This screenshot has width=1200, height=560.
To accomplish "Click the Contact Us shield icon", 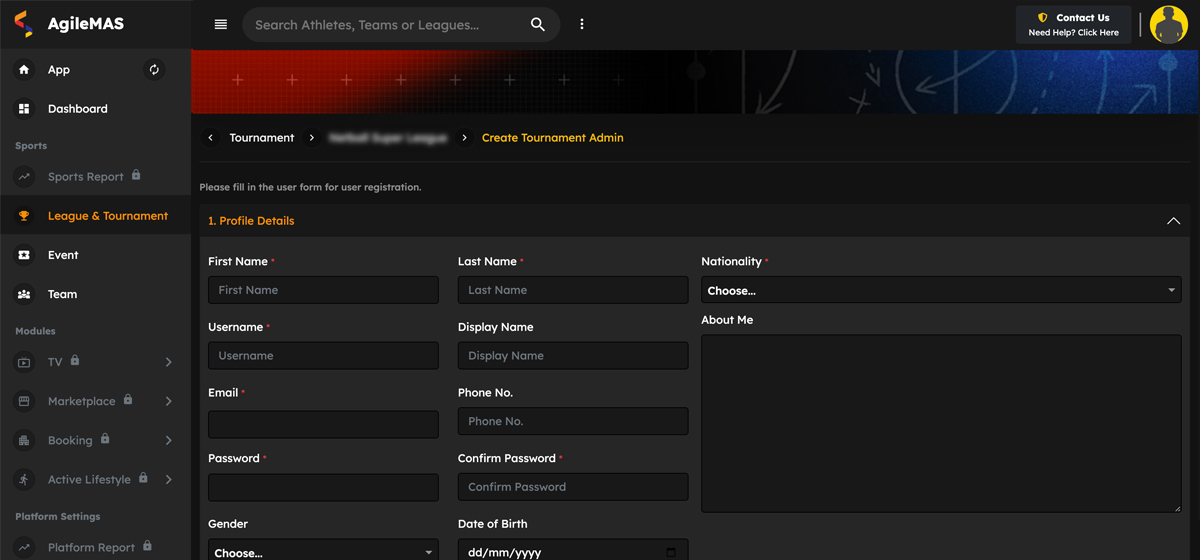I will [x=1043, y=18].
